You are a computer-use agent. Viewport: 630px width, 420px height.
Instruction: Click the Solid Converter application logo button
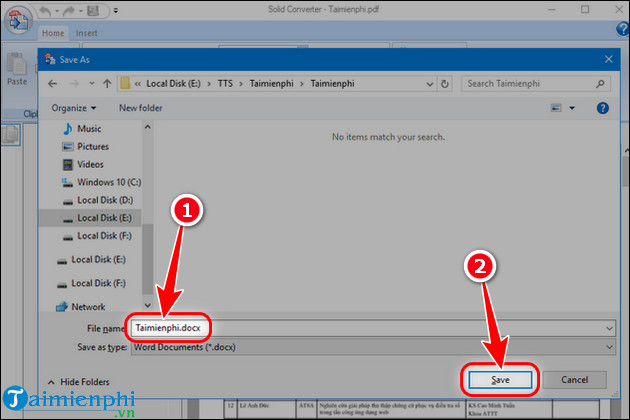[18, 20]
